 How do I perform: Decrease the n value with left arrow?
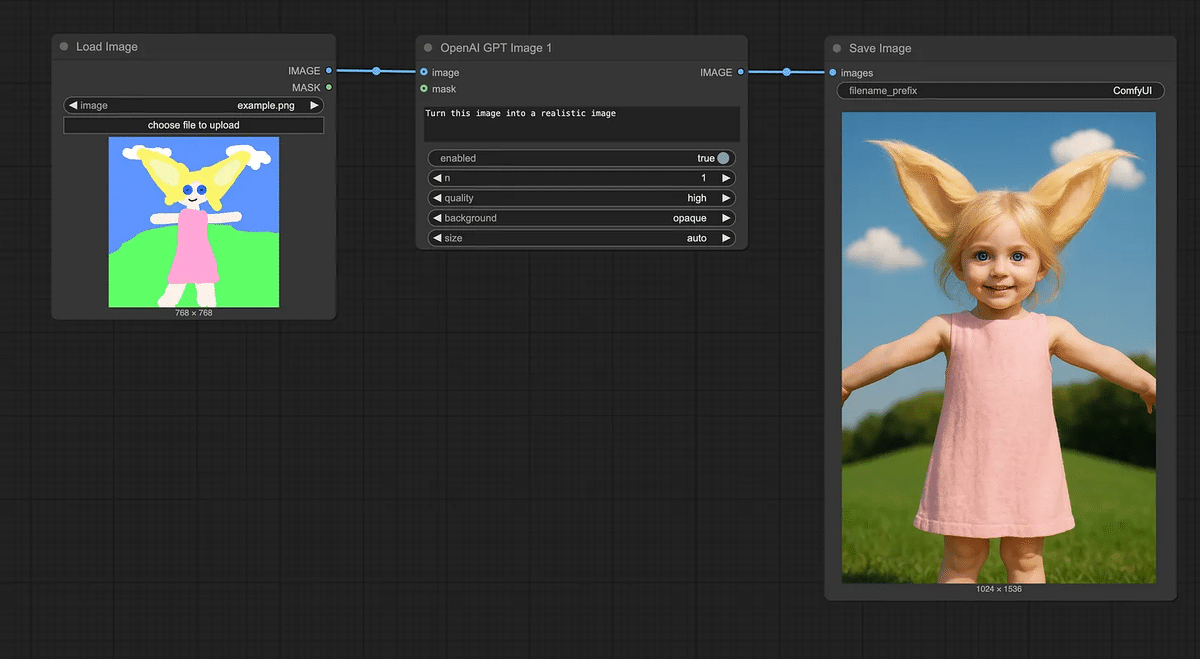[x=437, y=178]
